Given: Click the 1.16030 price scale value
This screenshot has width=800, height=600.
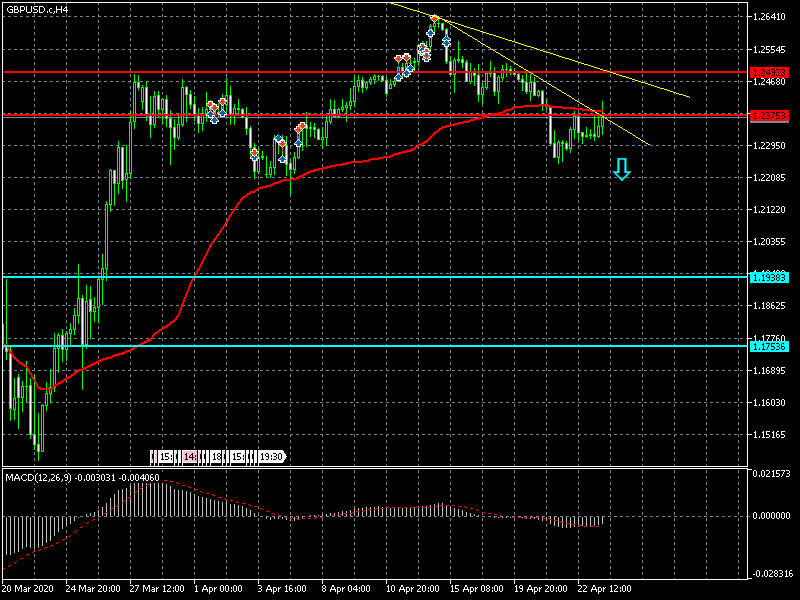Looking at the screenshot, I should (769, 403).
